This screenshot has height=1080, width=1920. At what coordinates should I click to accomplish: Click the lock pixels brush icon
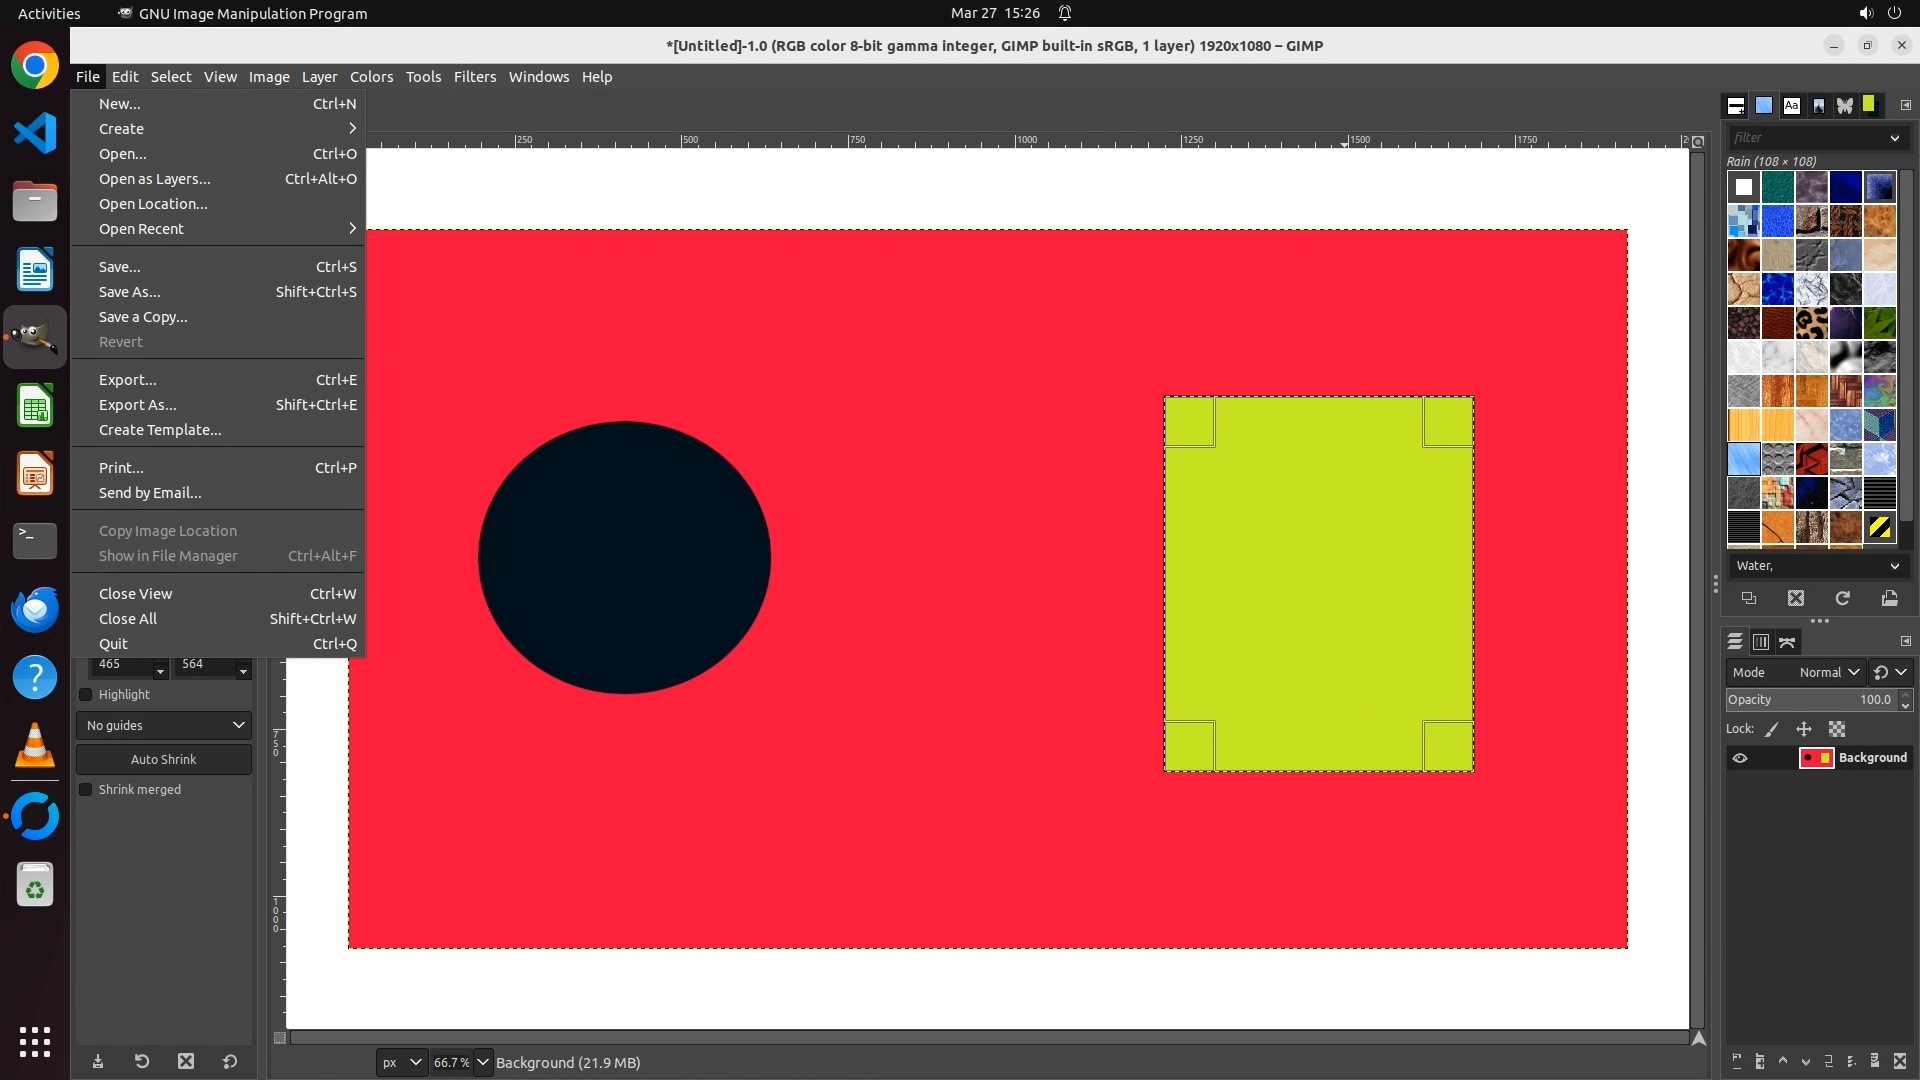pyautogui.click(x=1772, y=729)
